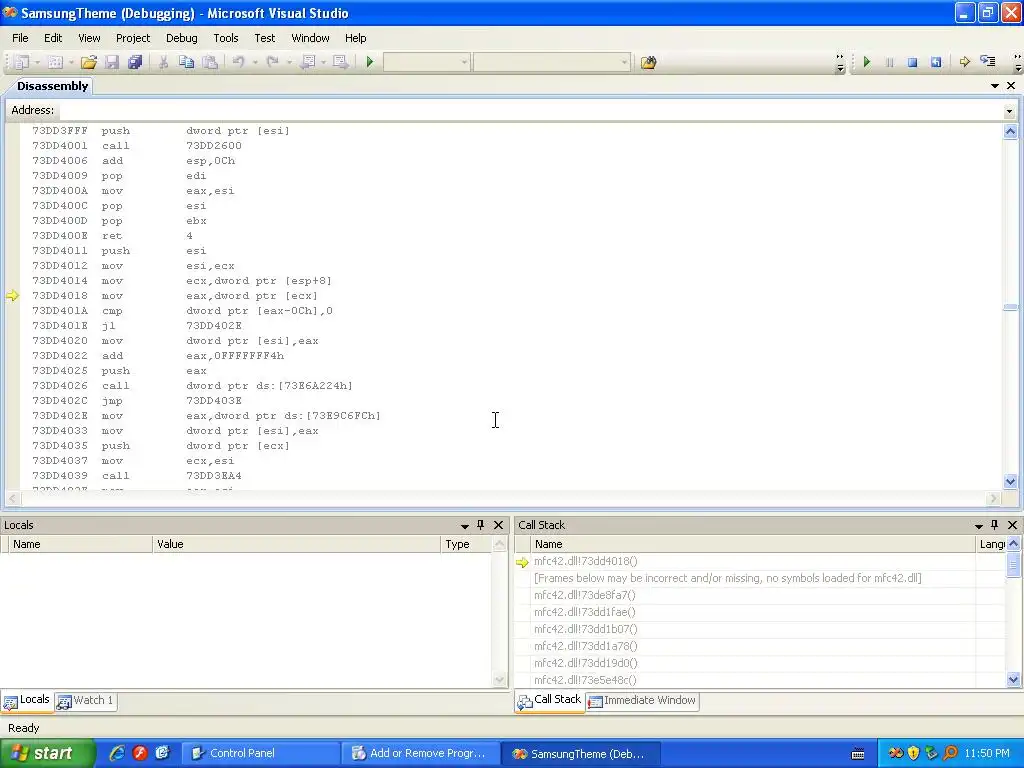
Task: Click the Save All icon
Action: (x=135, y=62)
